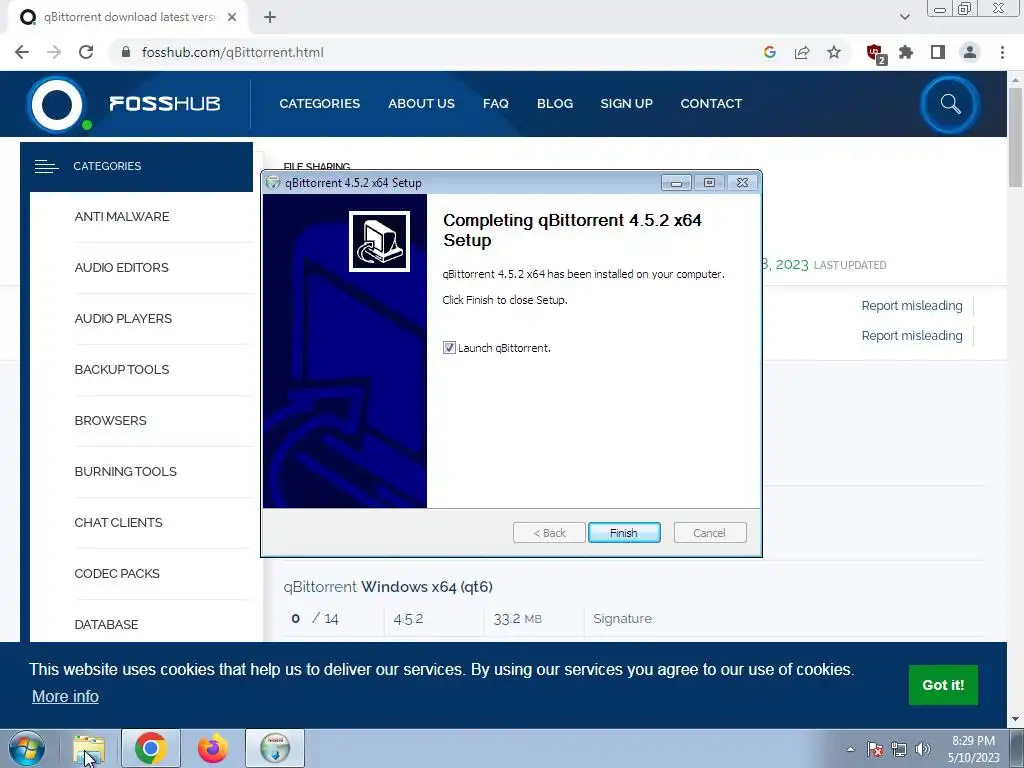
Task: Open the tab search chevron
Action: tap(904, 18)
